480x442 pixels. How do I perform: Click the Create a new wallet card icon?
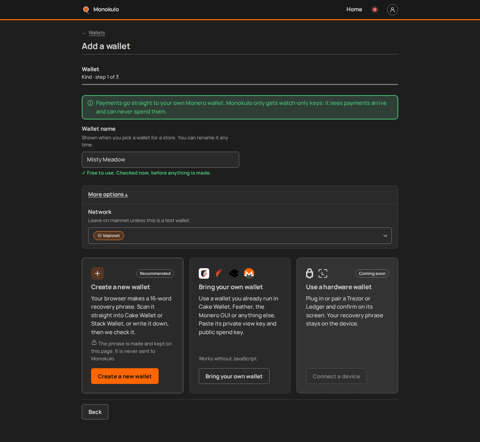point(97,273)
